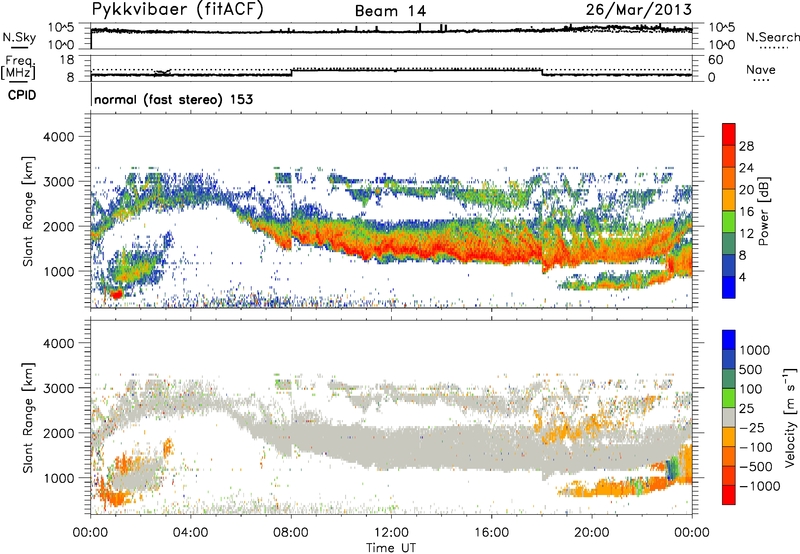Screen dimensions: 800x554
Task: Select the '08:00' time axis label
Action: pyautogui.click(x=291, y=533)
